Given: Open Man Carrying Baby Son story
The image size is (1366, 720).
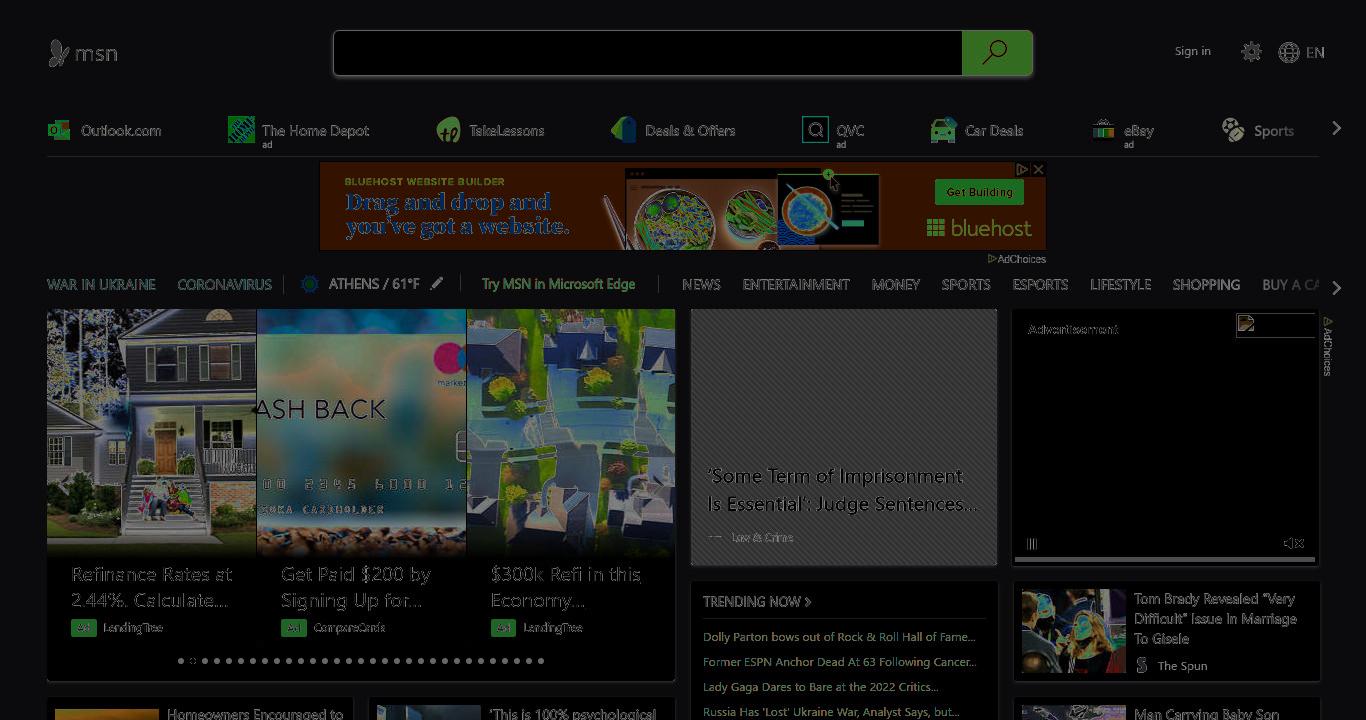Looking at the screenshot, I should (1206, 714).
